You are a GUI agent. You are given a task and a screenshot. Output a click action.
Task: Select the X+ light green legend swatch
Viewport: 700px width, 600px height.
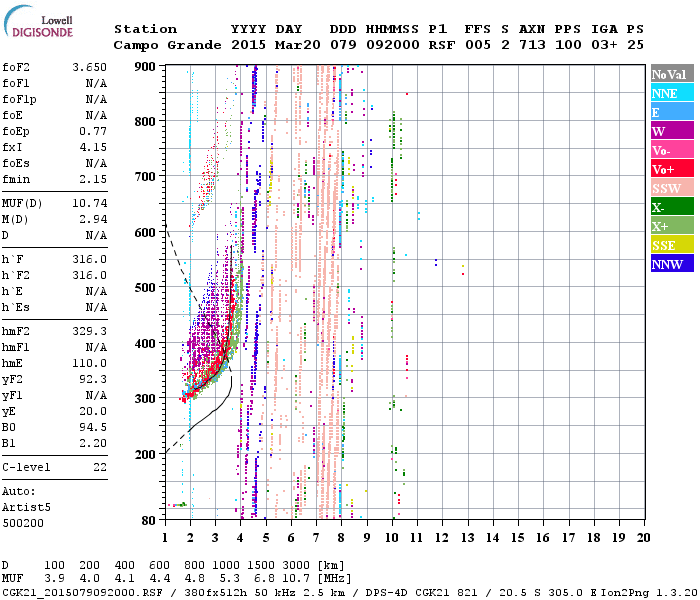click(x=672, y=226)
